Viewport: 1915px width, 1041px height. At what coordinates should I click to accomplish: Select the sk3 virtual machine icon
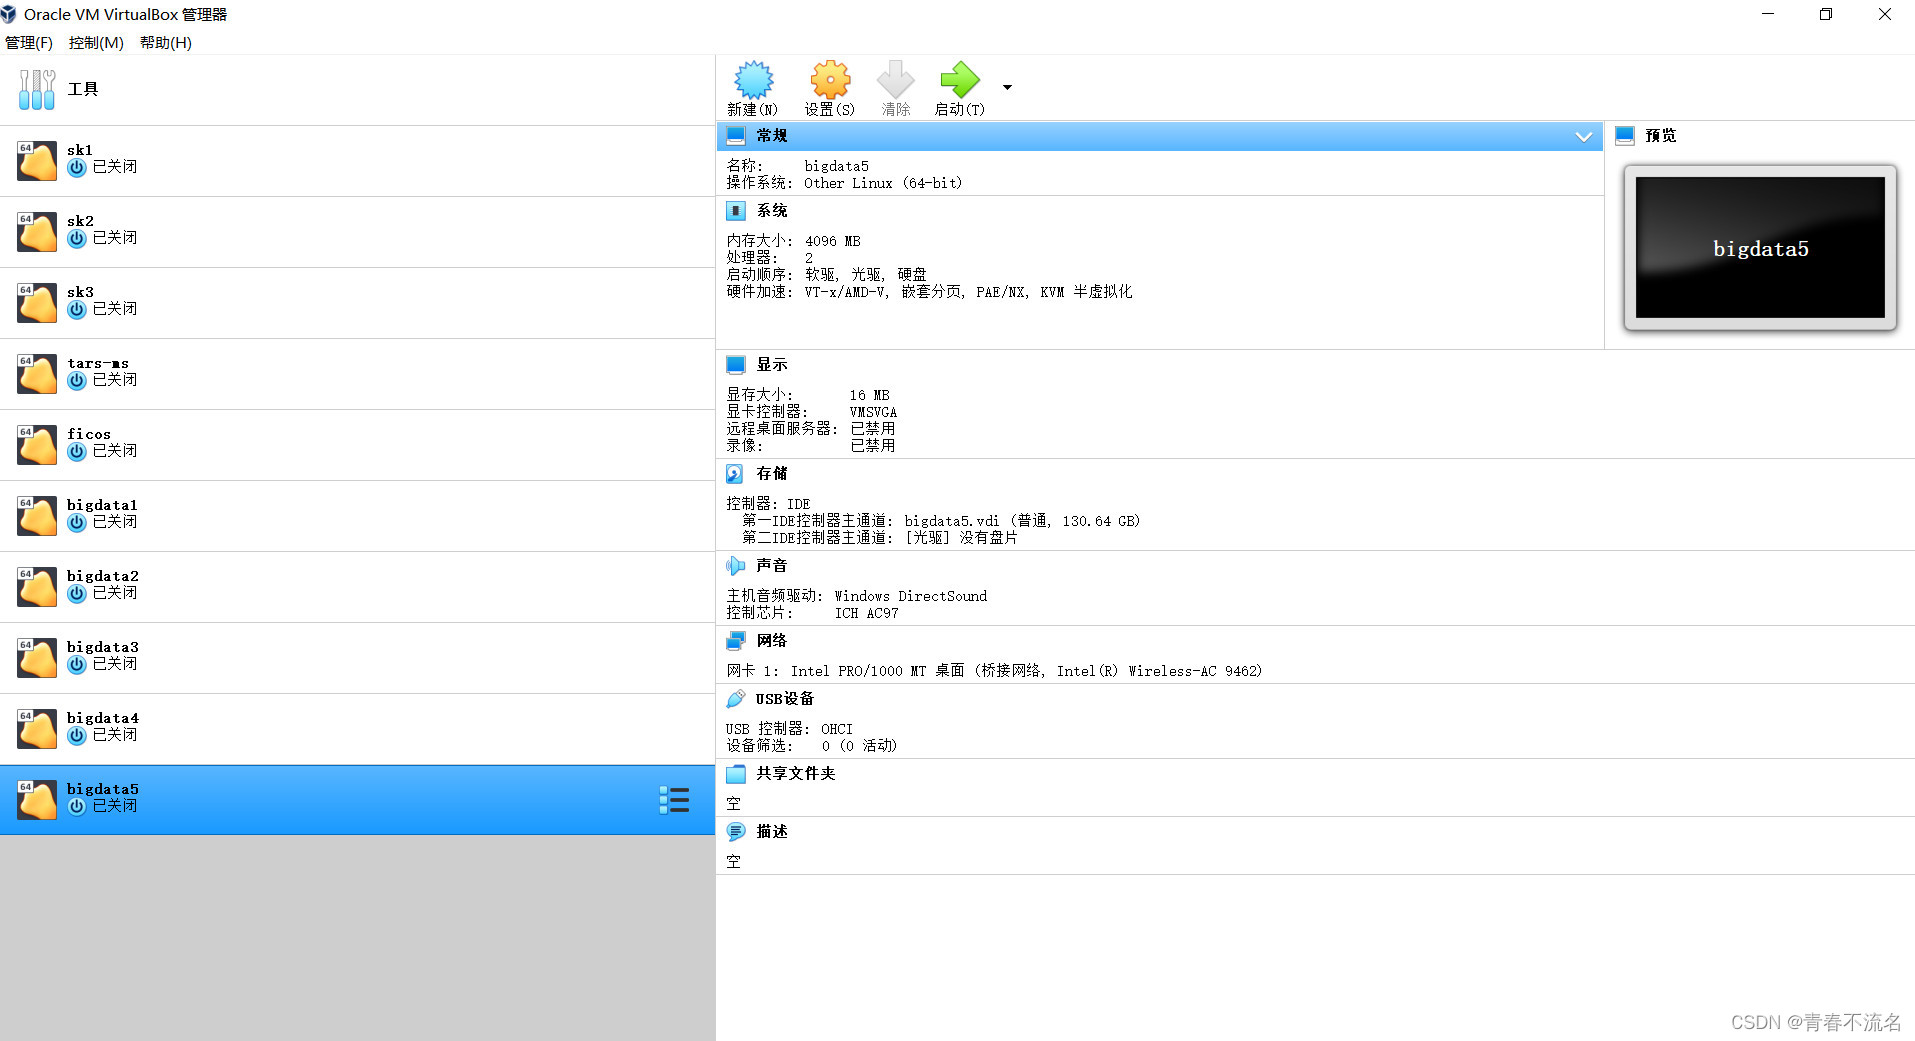37,303
